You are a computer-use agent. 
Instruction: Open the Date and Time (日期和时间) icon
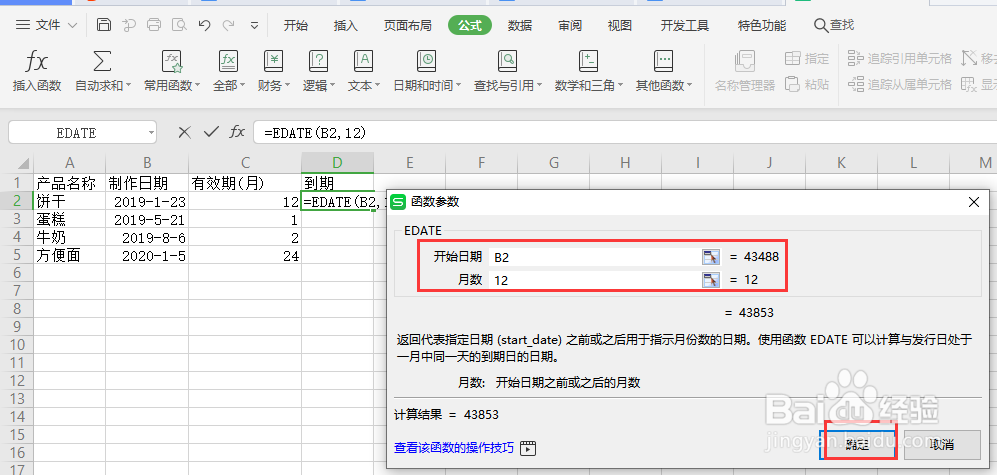click(427, 62)
